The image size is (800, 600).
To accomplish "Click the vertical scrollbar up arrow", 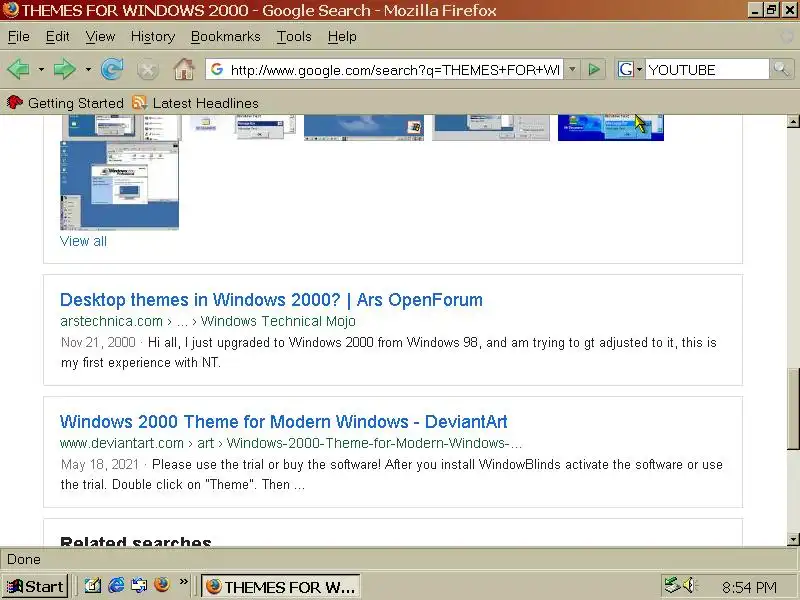I will click(x=793, y=121).
